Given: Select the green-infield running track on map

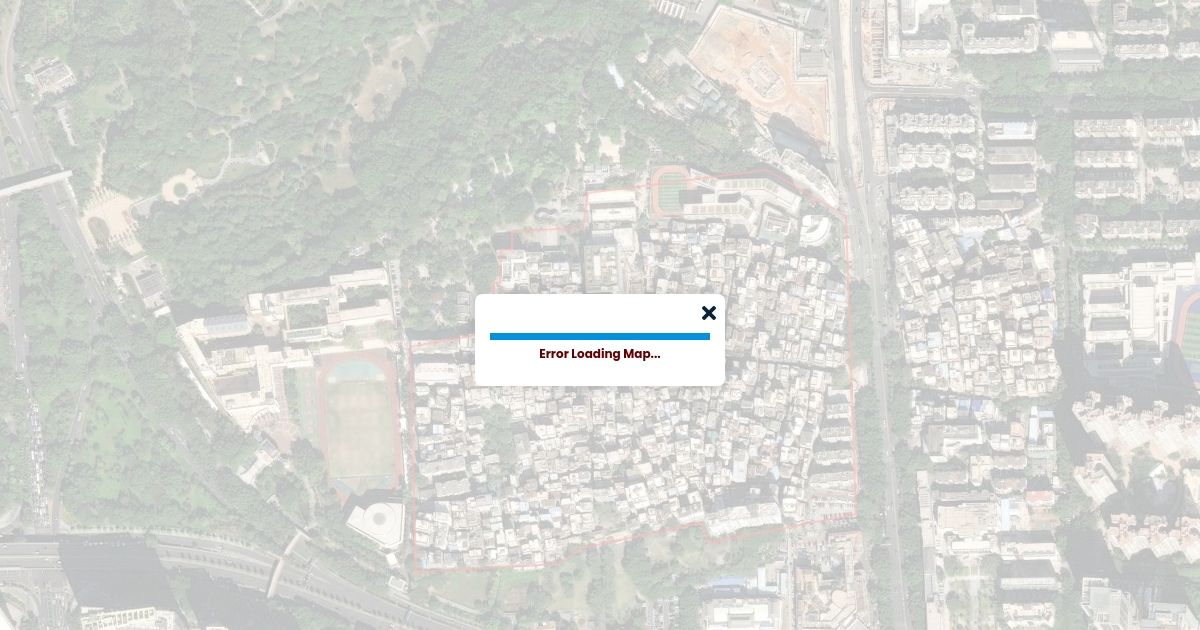Looking at the screenshot, I should [677, 189].
